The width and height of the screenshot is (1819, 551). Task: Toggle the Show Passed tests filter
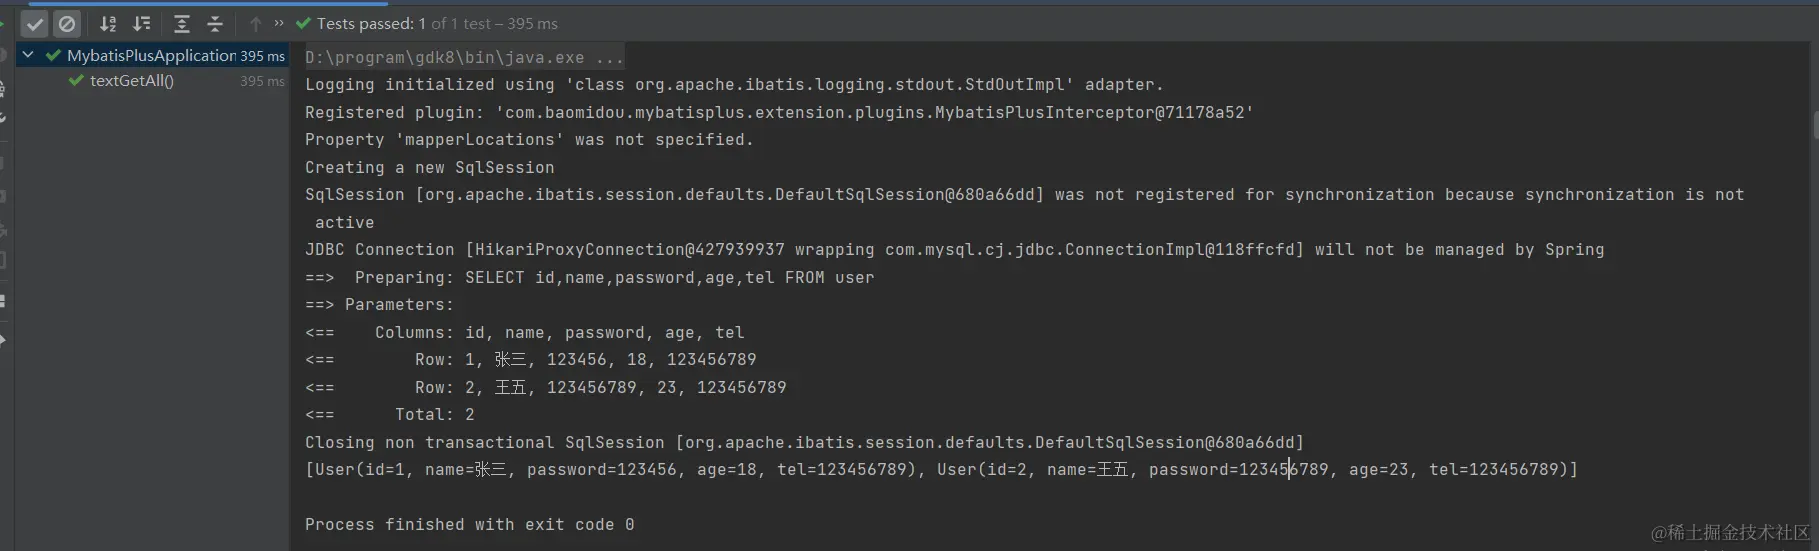click(x=35, y=23)
